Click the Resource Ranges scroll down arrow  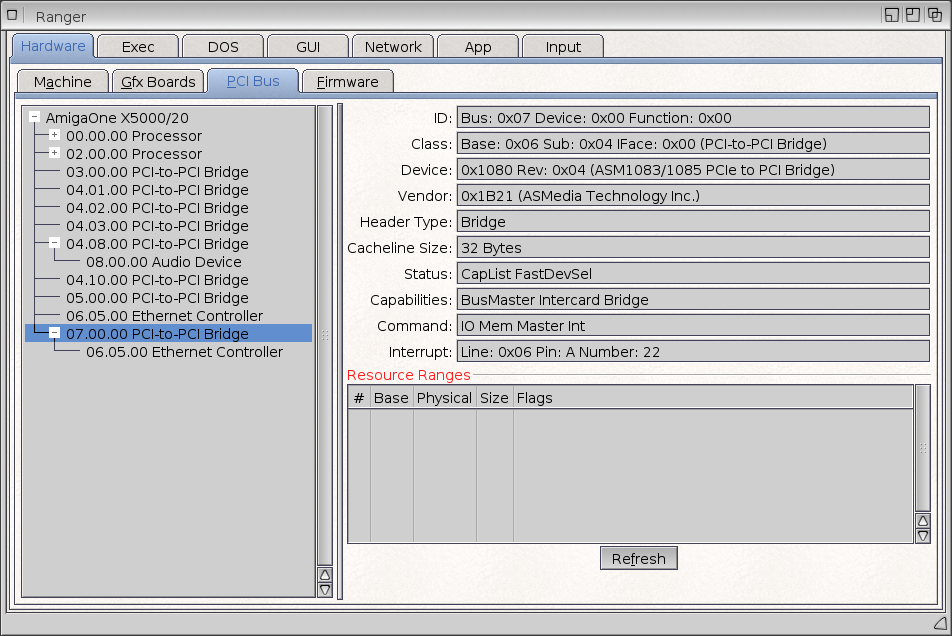[923, 536]
